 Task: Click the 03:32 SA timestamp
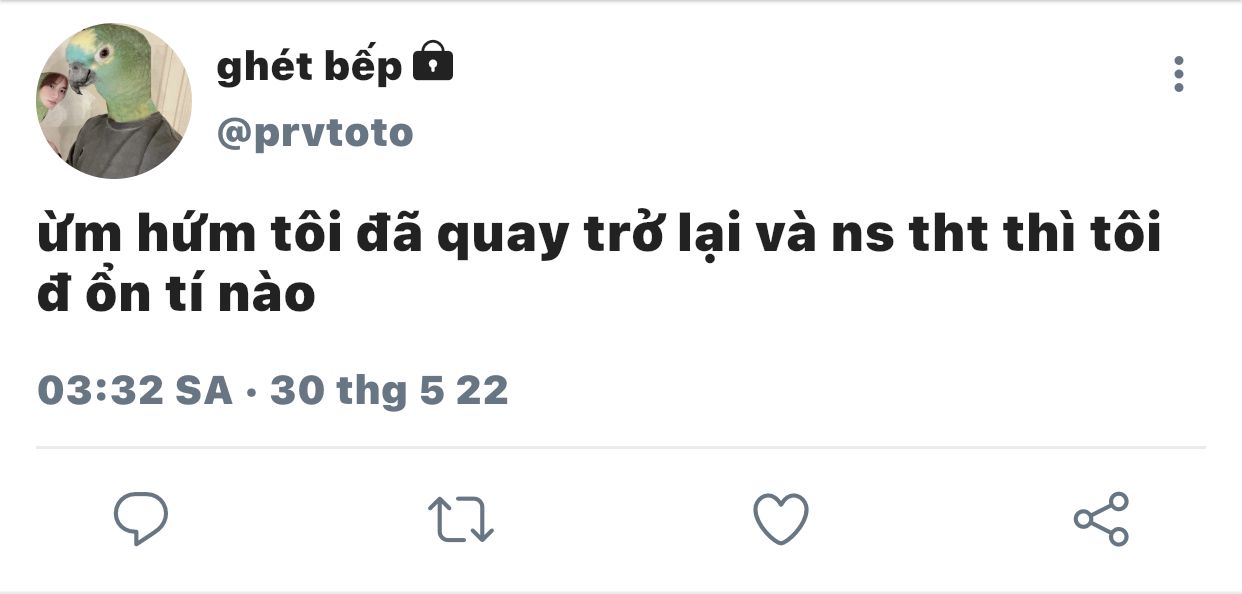coord(135,390)
